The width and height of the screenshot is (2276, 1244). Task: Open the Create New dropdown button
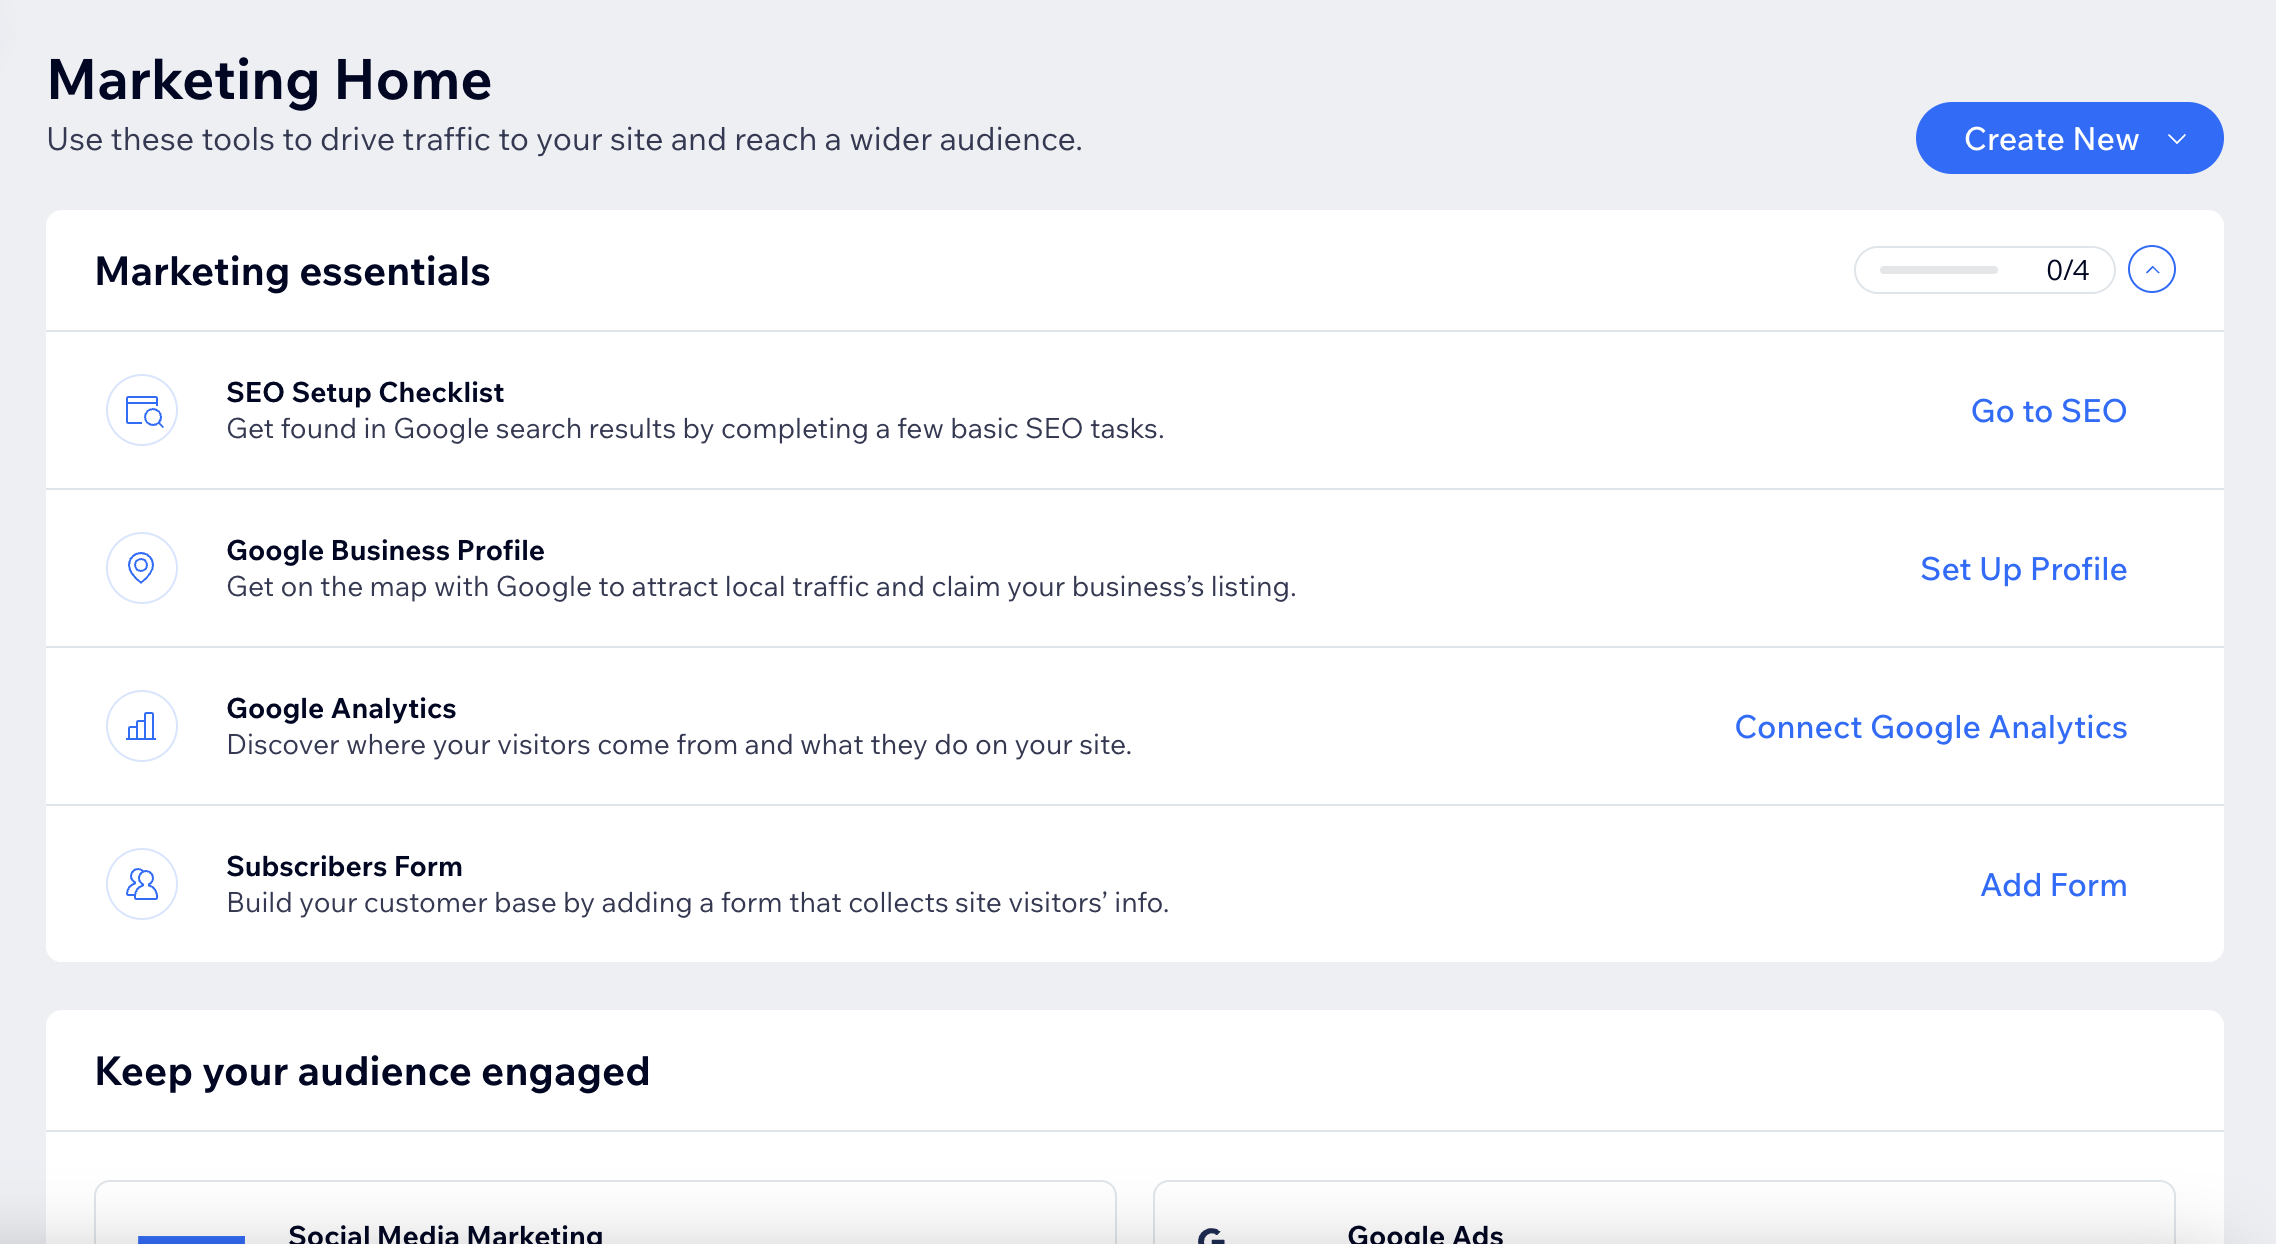(2069, 138)
